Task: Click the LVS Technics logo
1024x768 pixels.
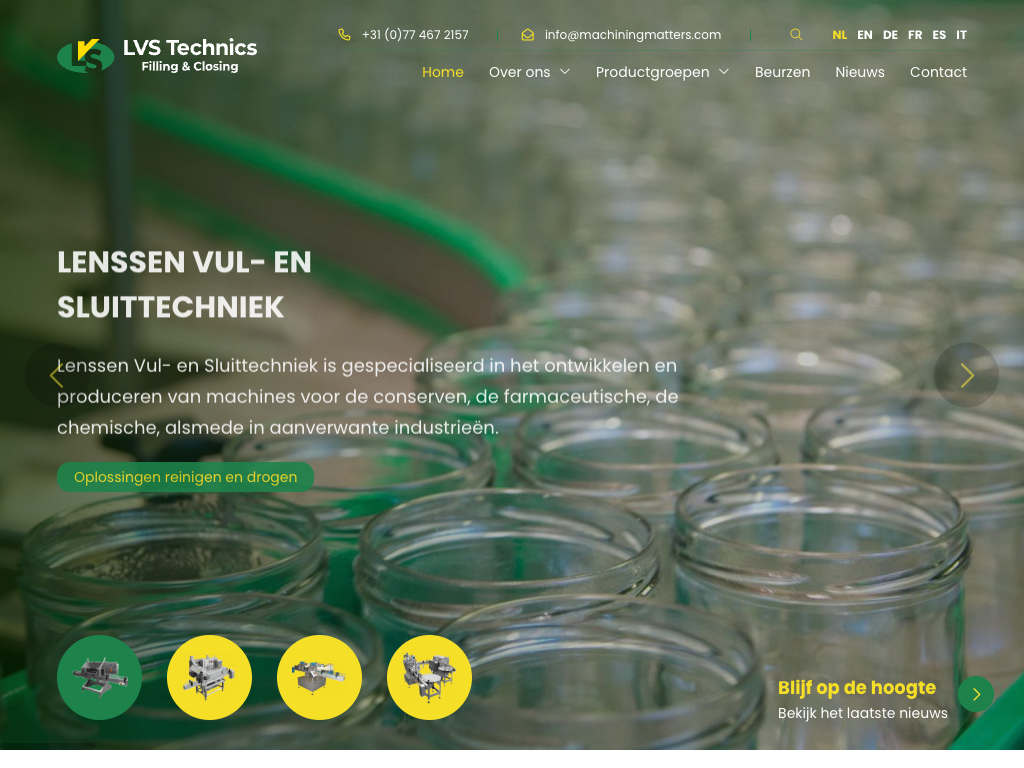Action: [x=157, y=56]
